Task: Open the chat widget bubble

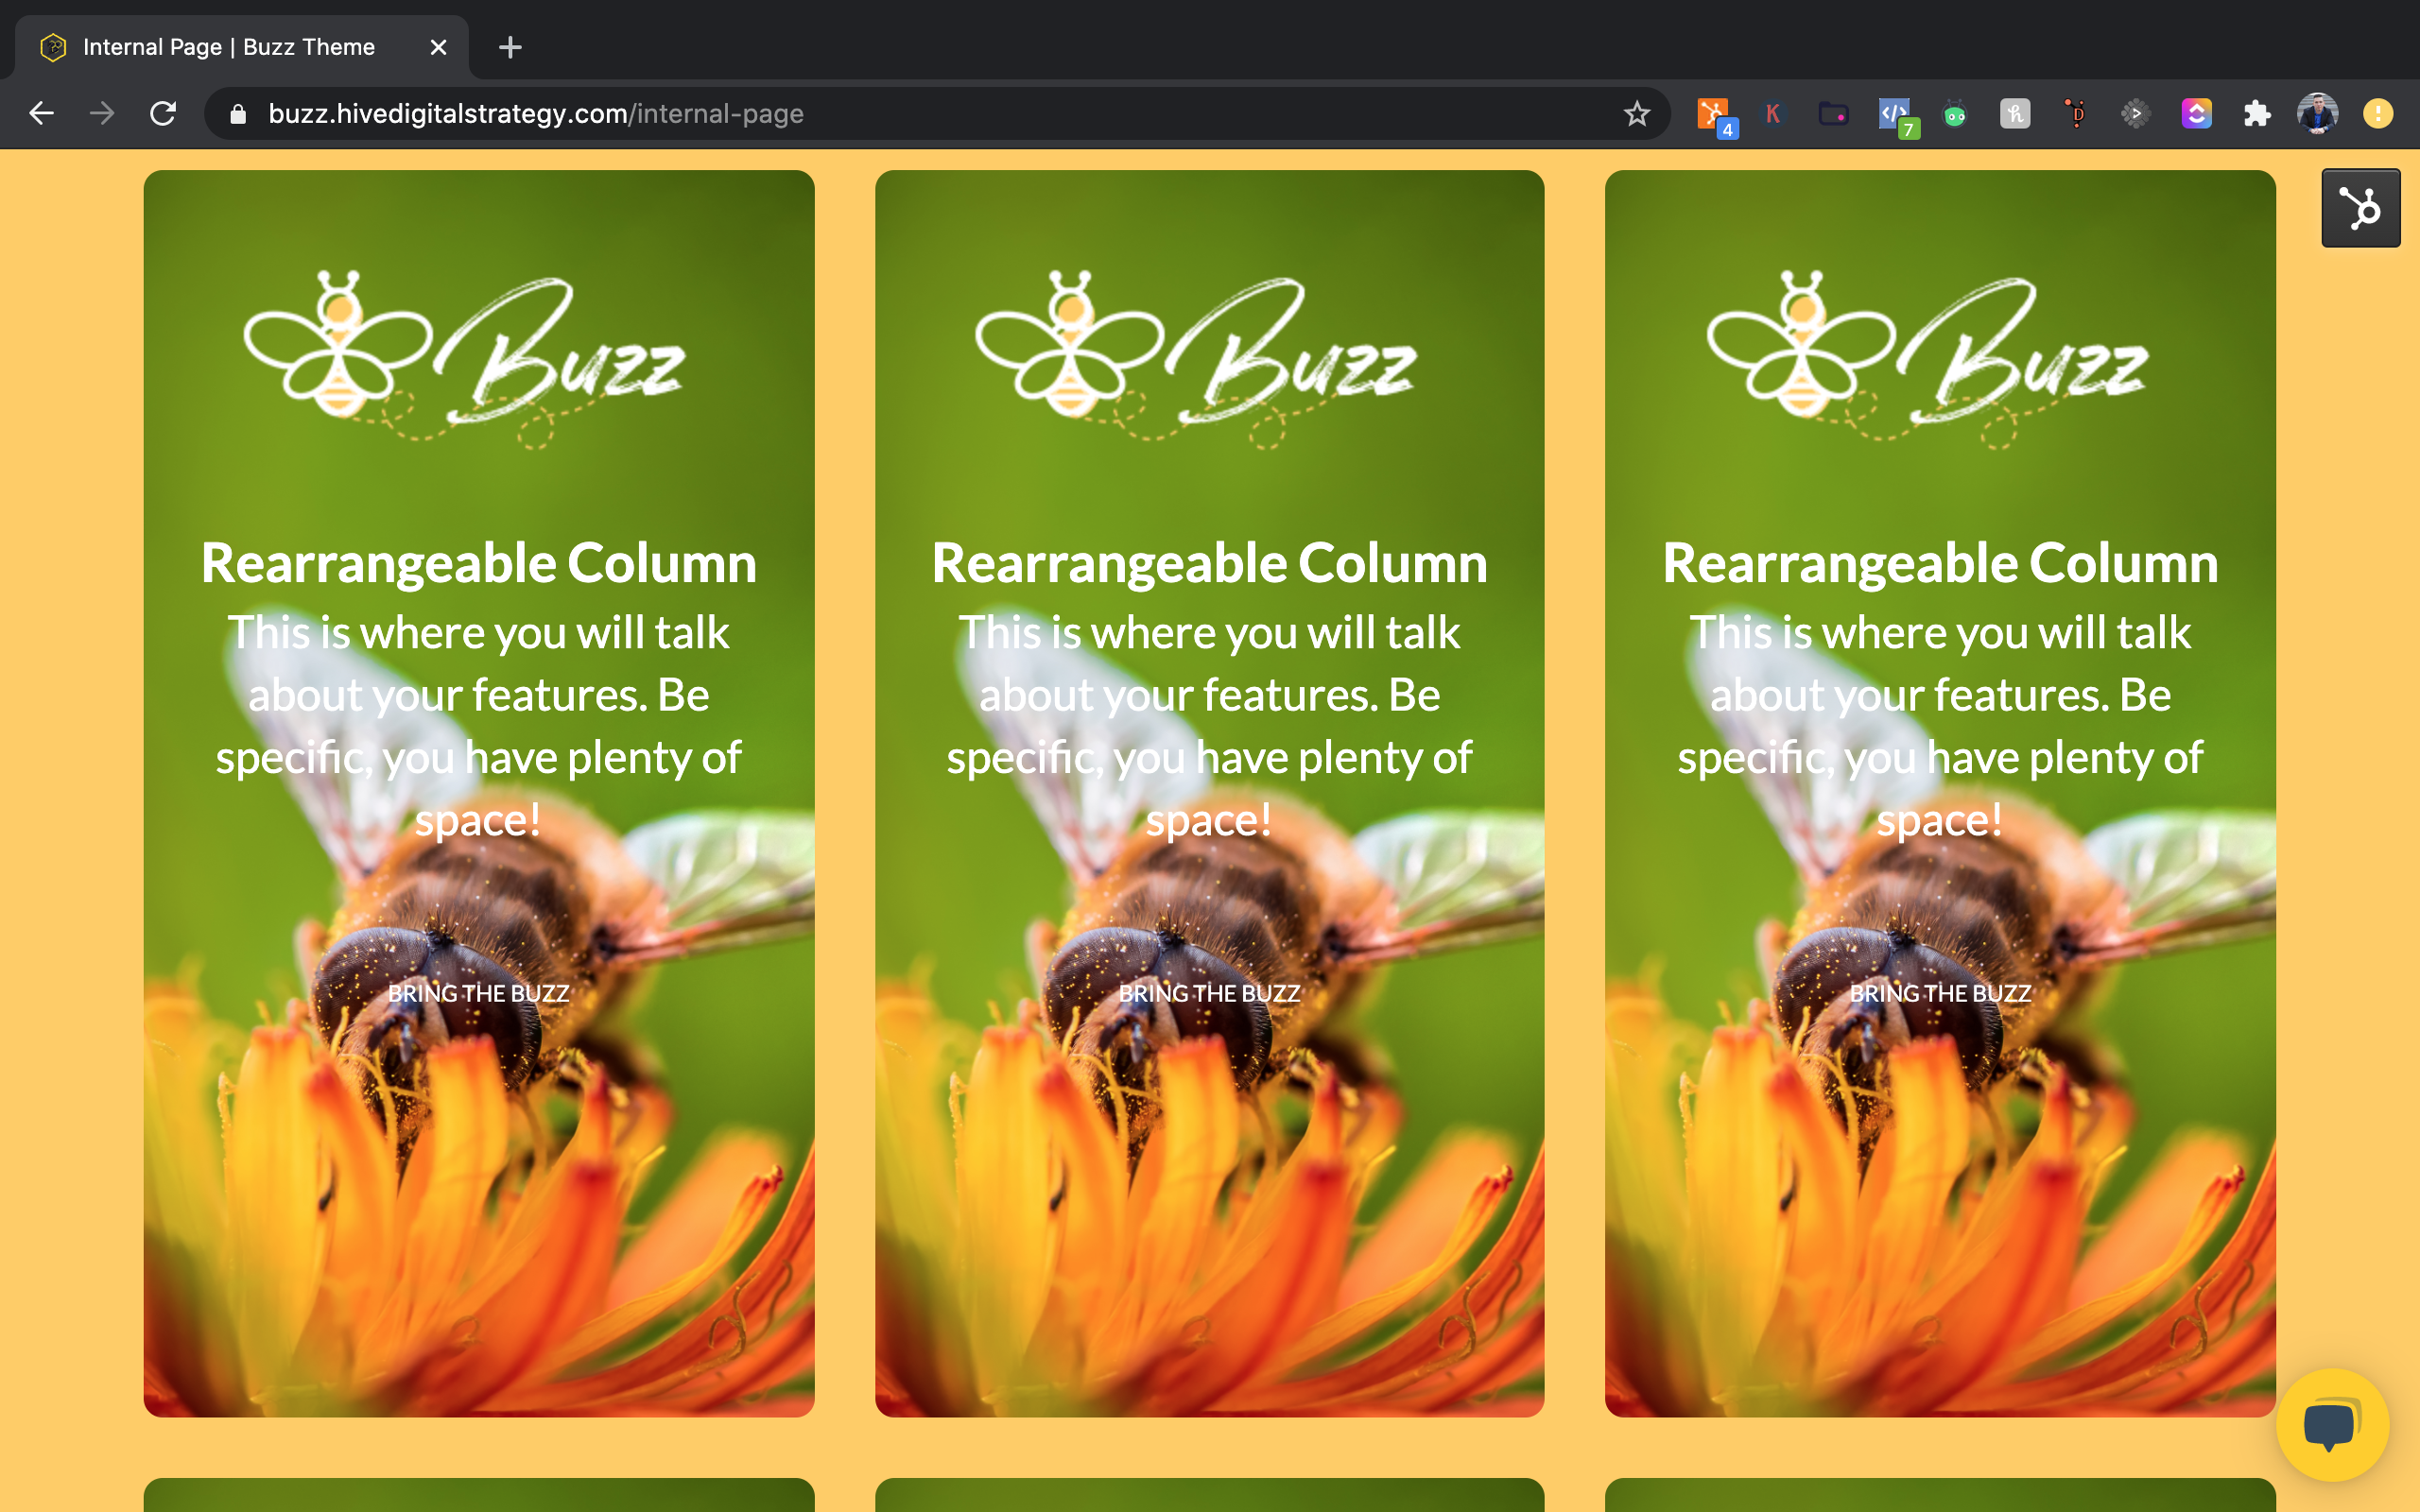Action: (2331, 1424)
